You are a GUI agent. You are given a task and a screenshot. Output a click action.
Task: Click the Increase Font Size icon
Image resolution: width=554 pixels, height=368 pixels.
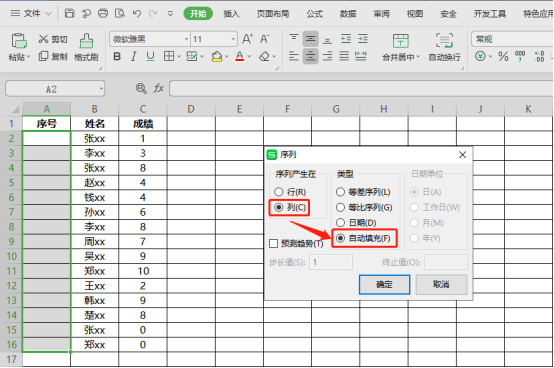point(247,38)
